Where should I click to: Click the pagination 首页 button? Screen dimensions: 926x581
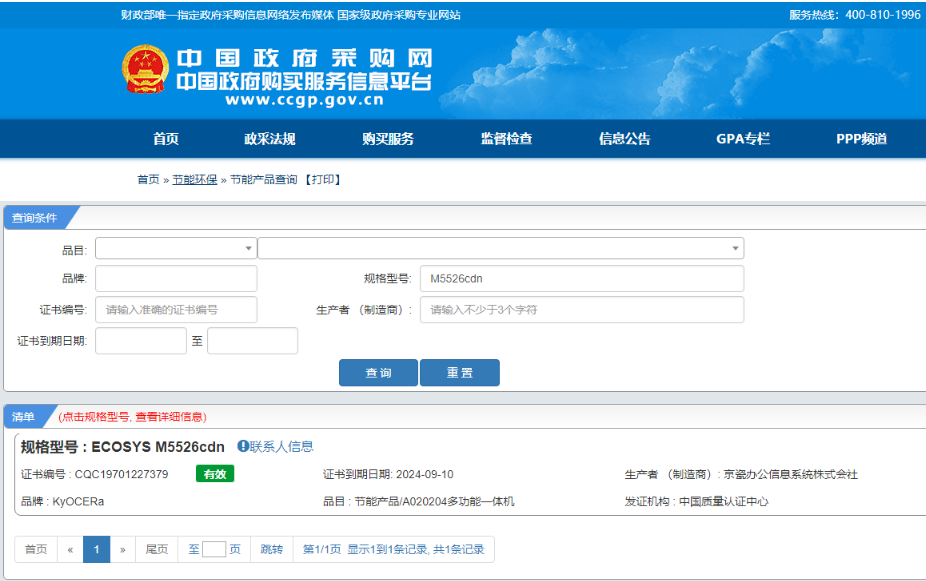click(x=36, y=549)
